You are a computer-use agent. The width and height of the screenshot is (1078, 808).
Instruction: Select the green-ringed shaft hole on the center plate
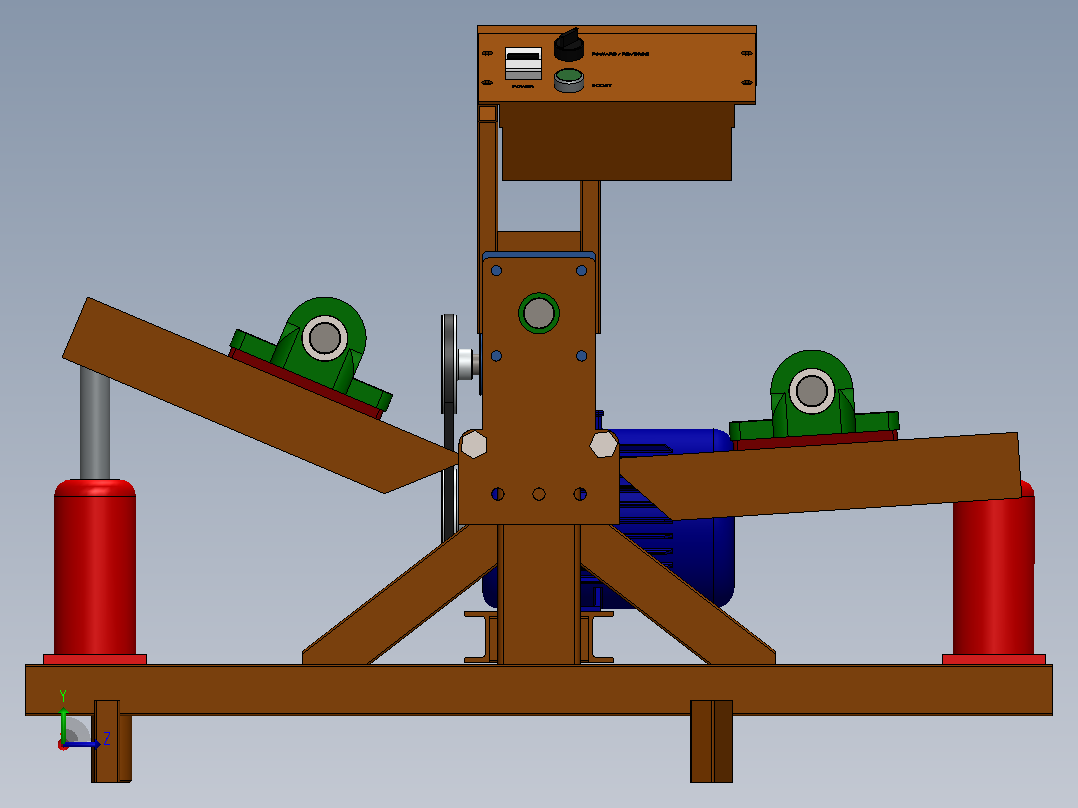tap(539, 314)
